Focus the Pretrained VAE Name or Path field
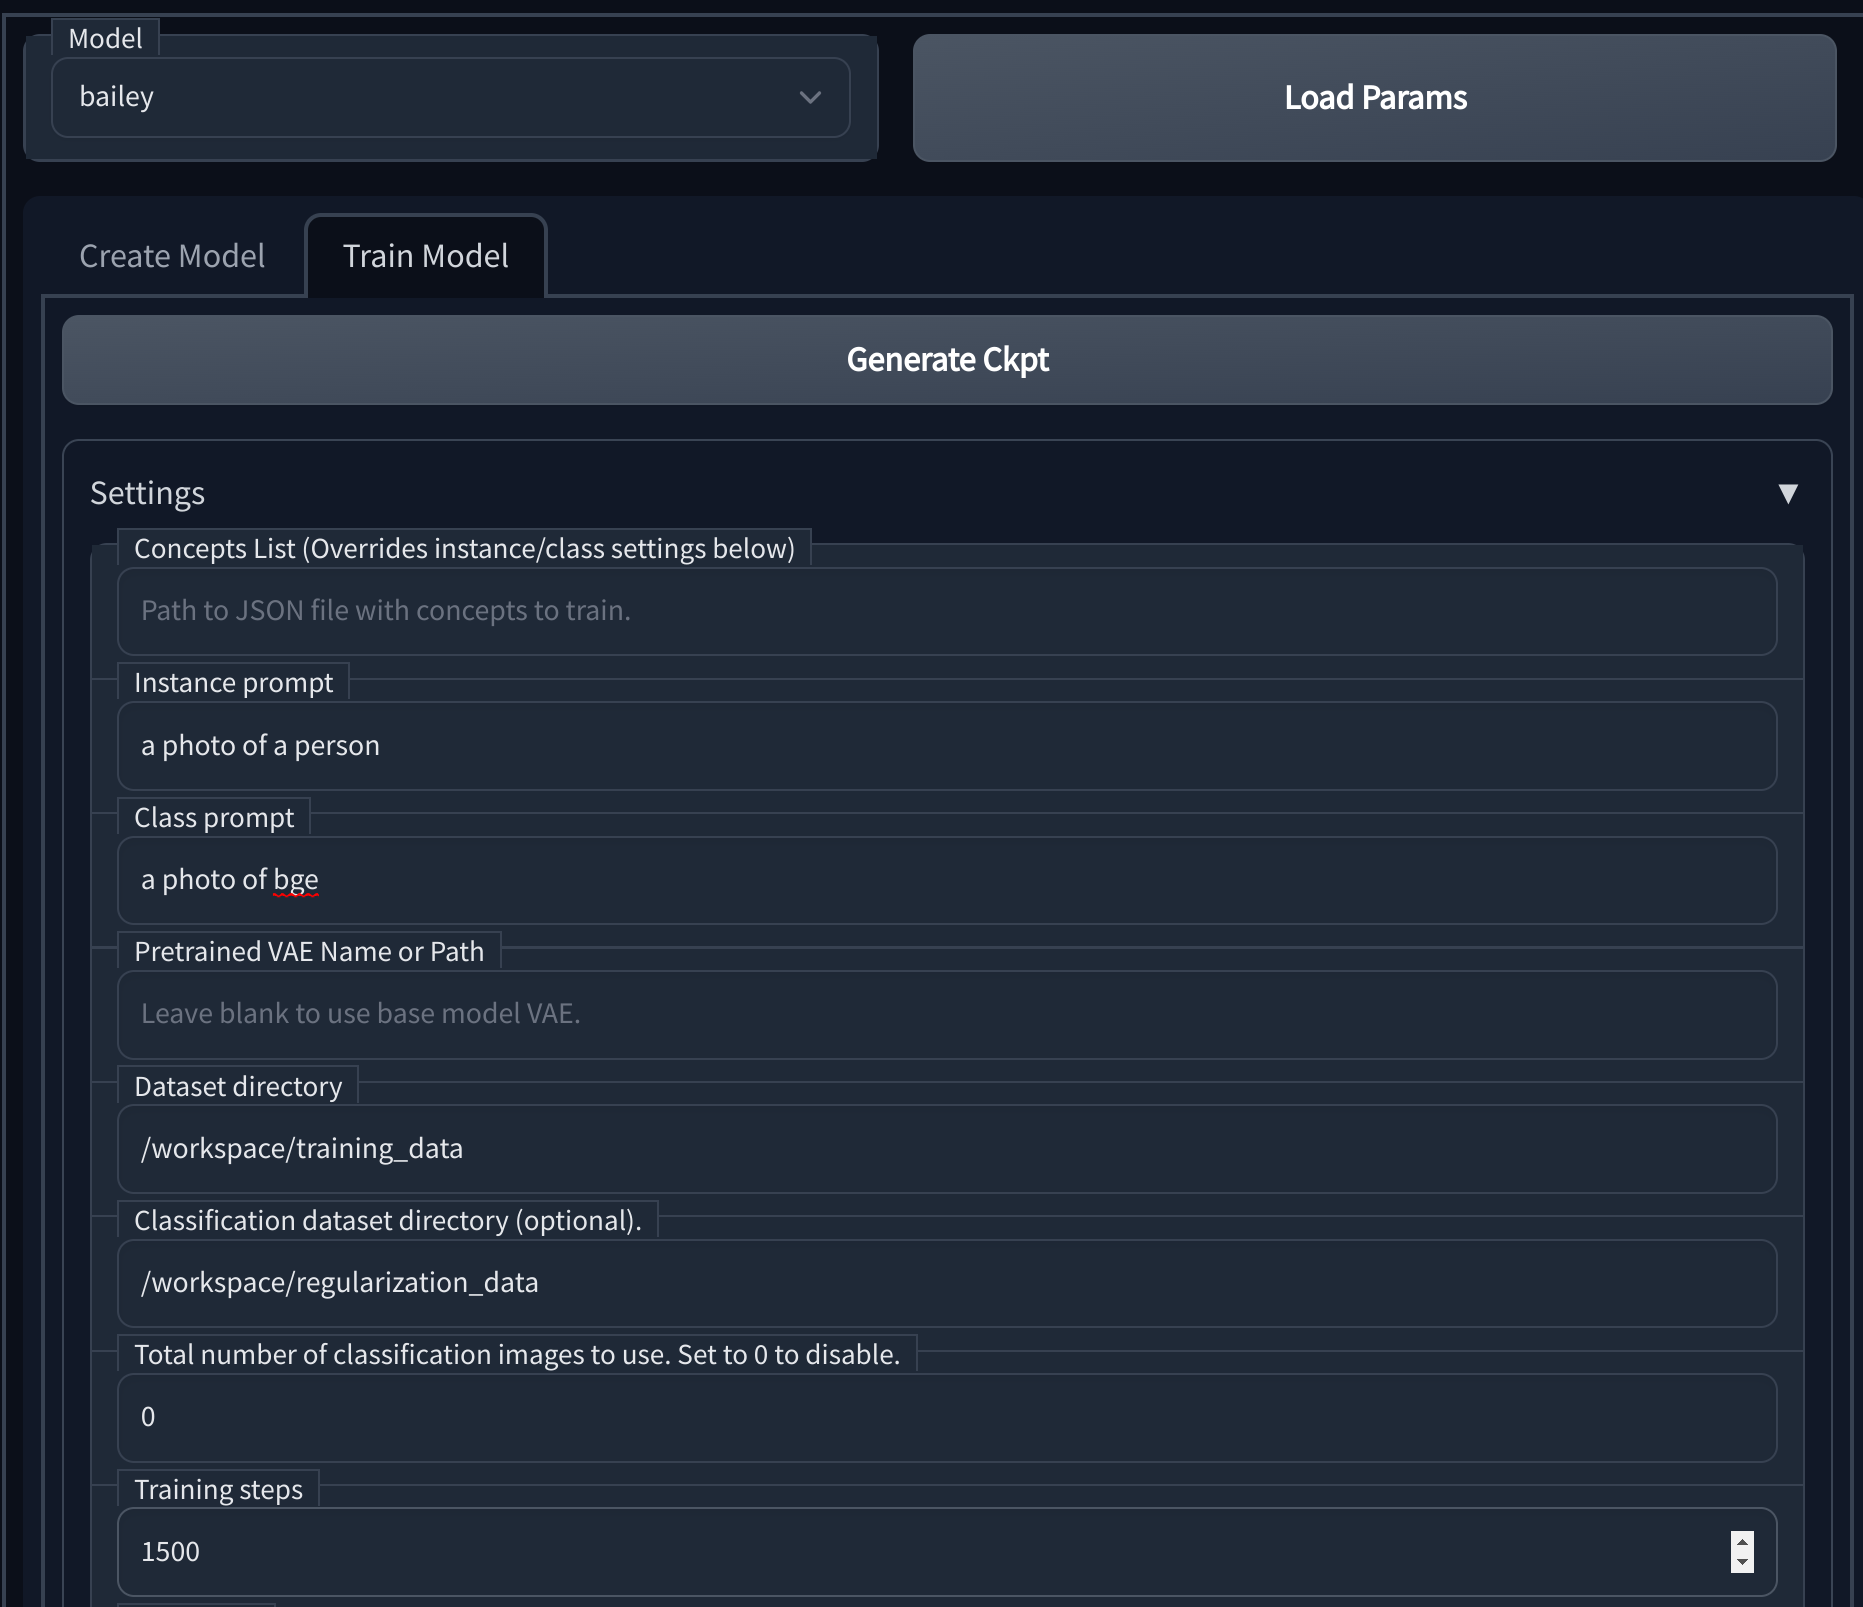Image resolution: width=1863 pixels, height=1607 pixels. tap(946, 1014)
